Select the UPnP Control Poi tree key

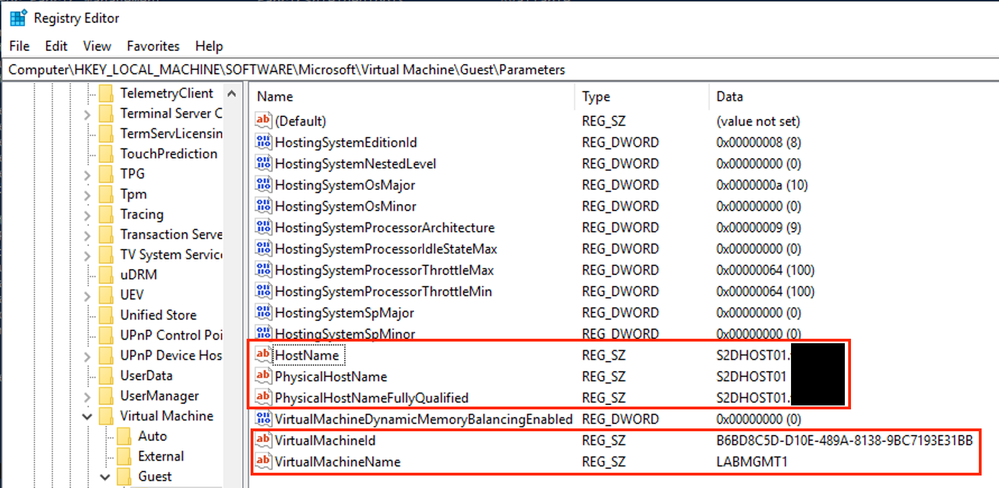click(x=171, y=335)
